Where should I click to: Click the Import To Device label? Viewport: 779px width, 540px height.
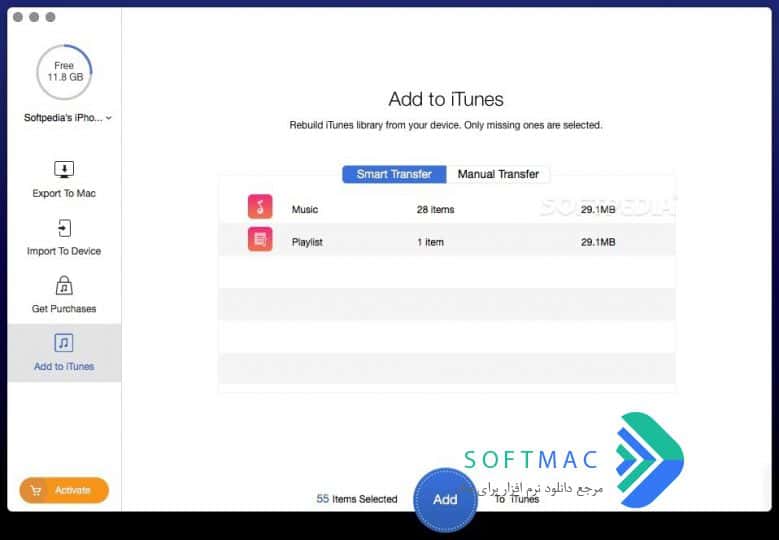click(x=64, y=251)
